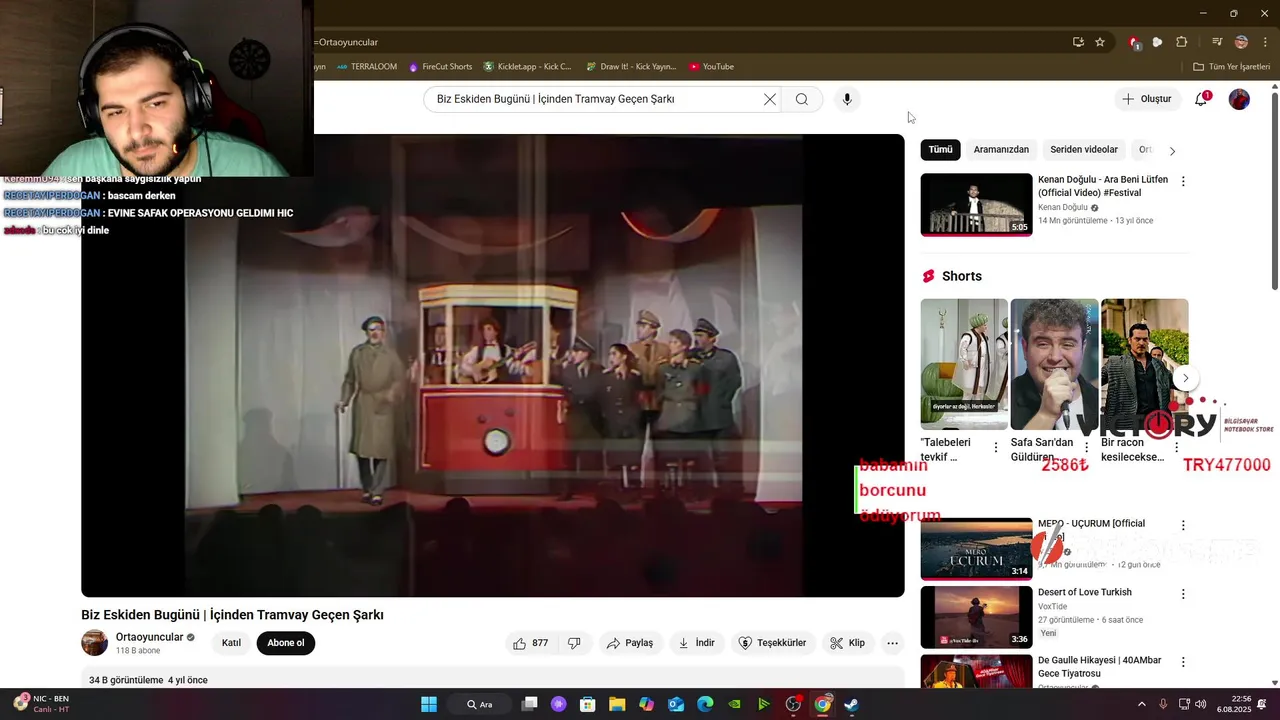Screen dimensions: 1280x720
Task: Open File Explorer from the taskbar
Action: click(617, 704)
